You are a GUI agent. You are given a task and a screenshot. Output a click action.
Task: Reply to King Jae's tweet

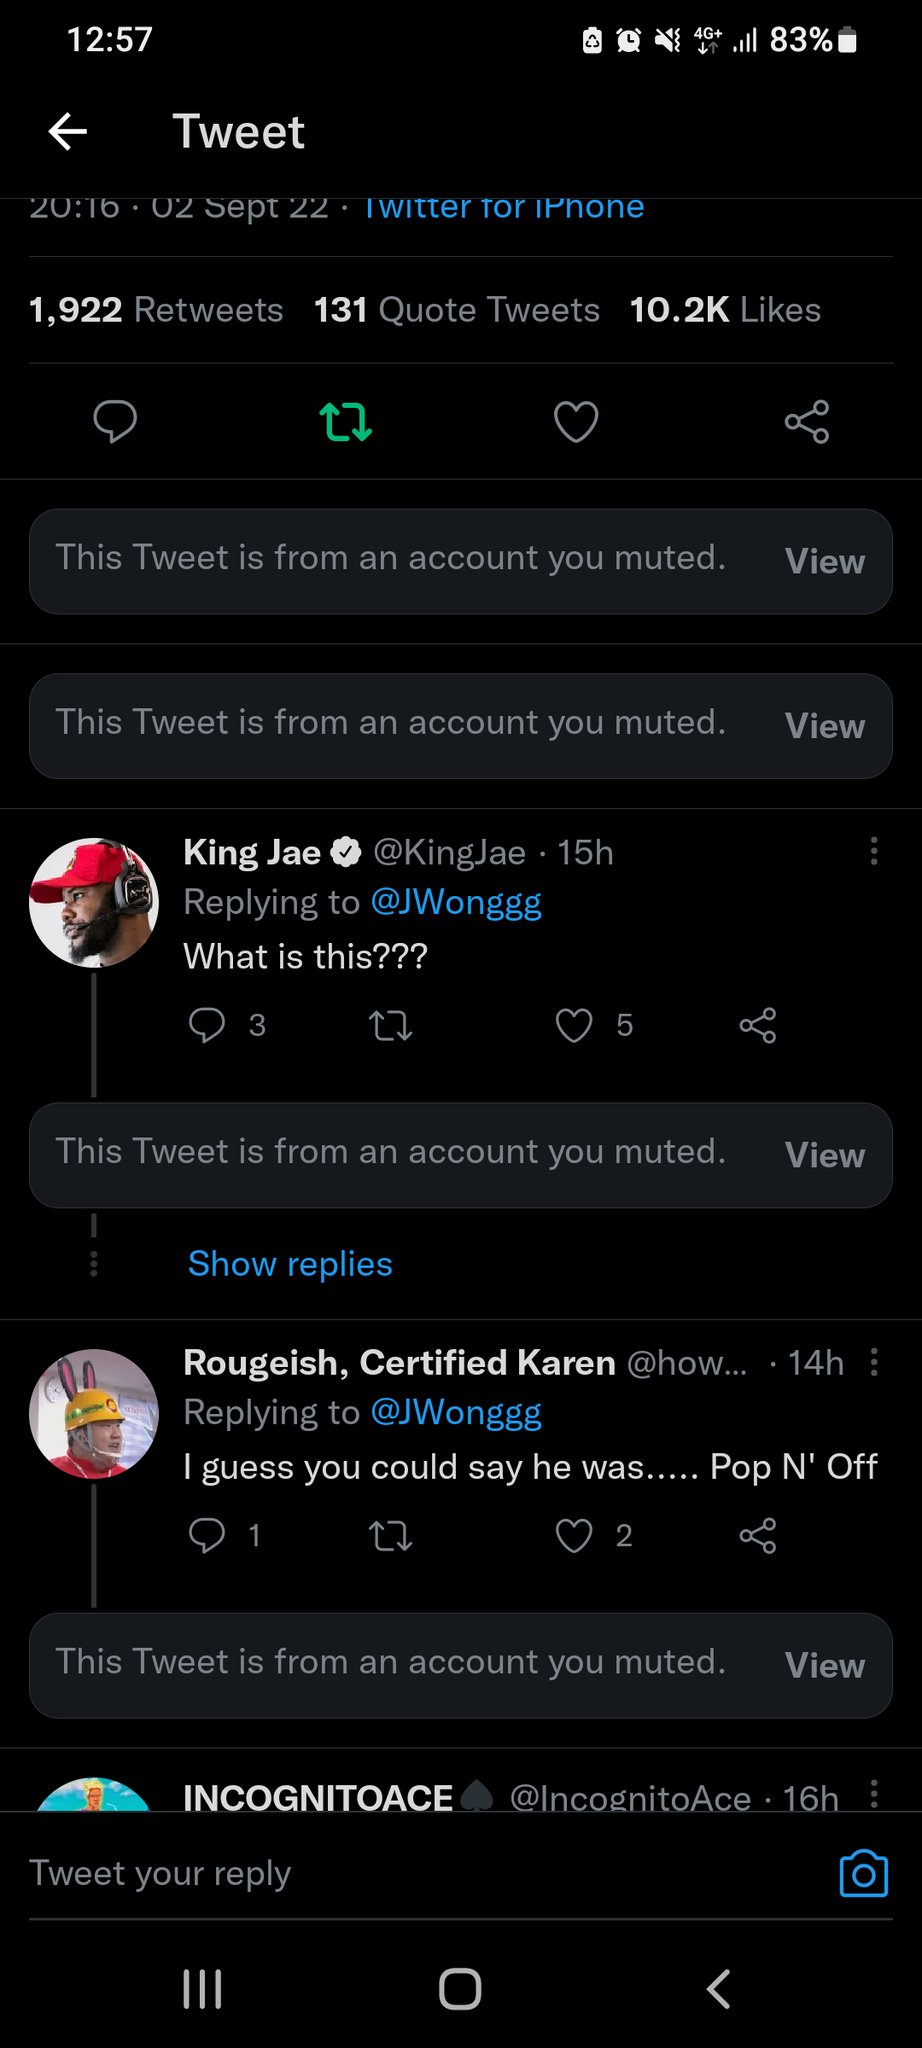click(207, 1025)
